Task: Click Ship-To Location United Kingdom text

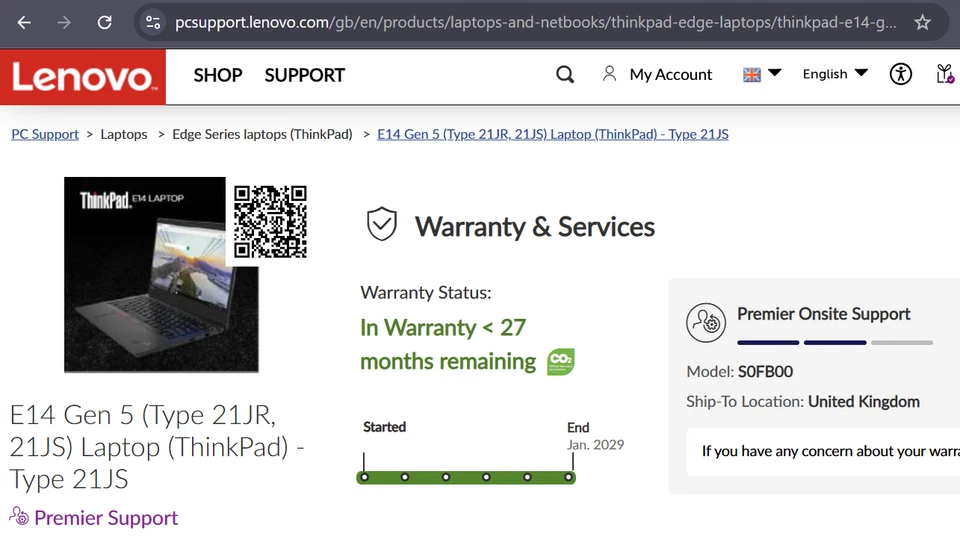Action: 803,402
